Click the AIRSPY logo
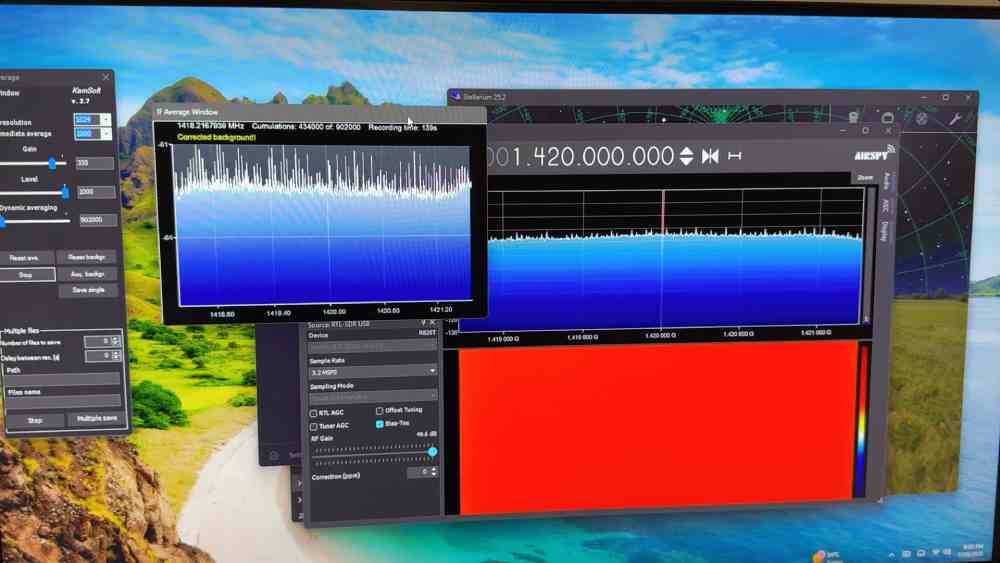 (x=871, y=156)
